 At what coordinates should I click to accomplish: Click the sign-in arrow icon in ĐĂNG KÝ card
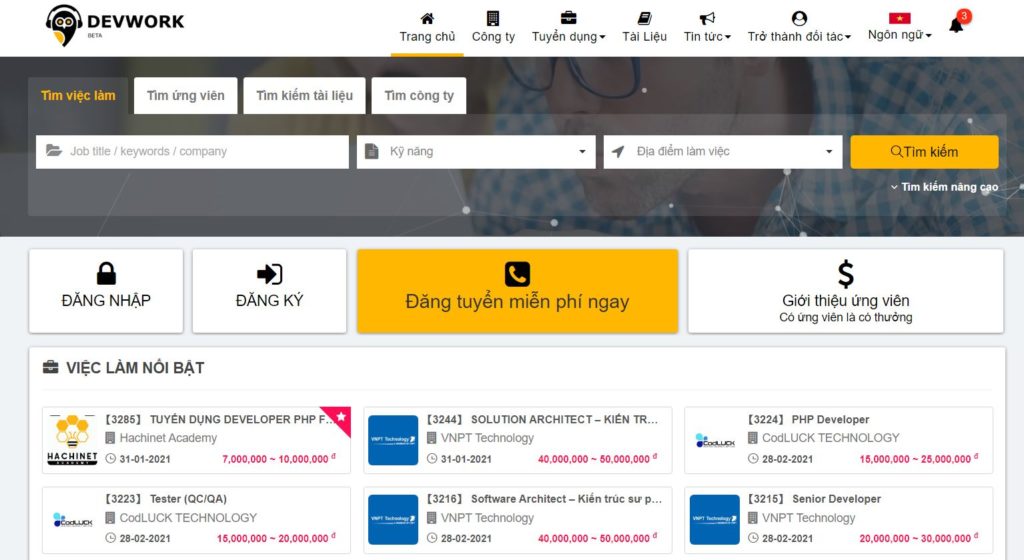(269, 274)
